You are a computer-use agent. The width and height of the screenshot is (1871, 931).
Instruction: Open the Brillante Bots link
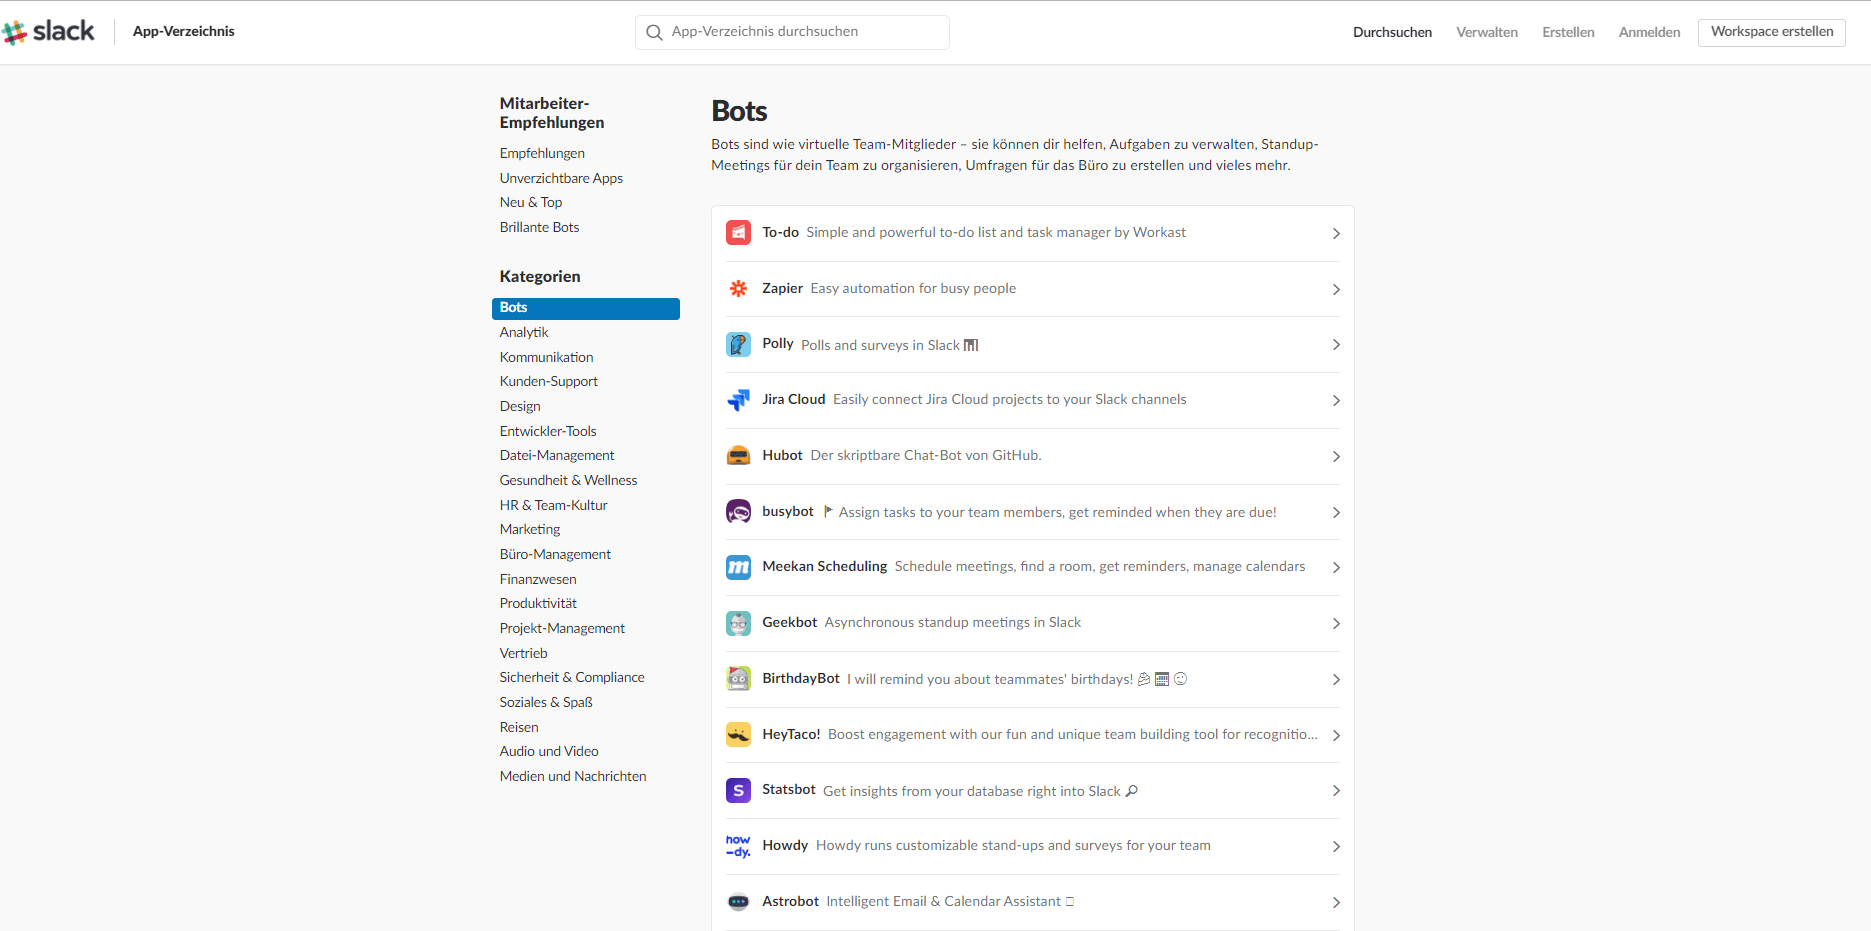[x=539, y=227]
